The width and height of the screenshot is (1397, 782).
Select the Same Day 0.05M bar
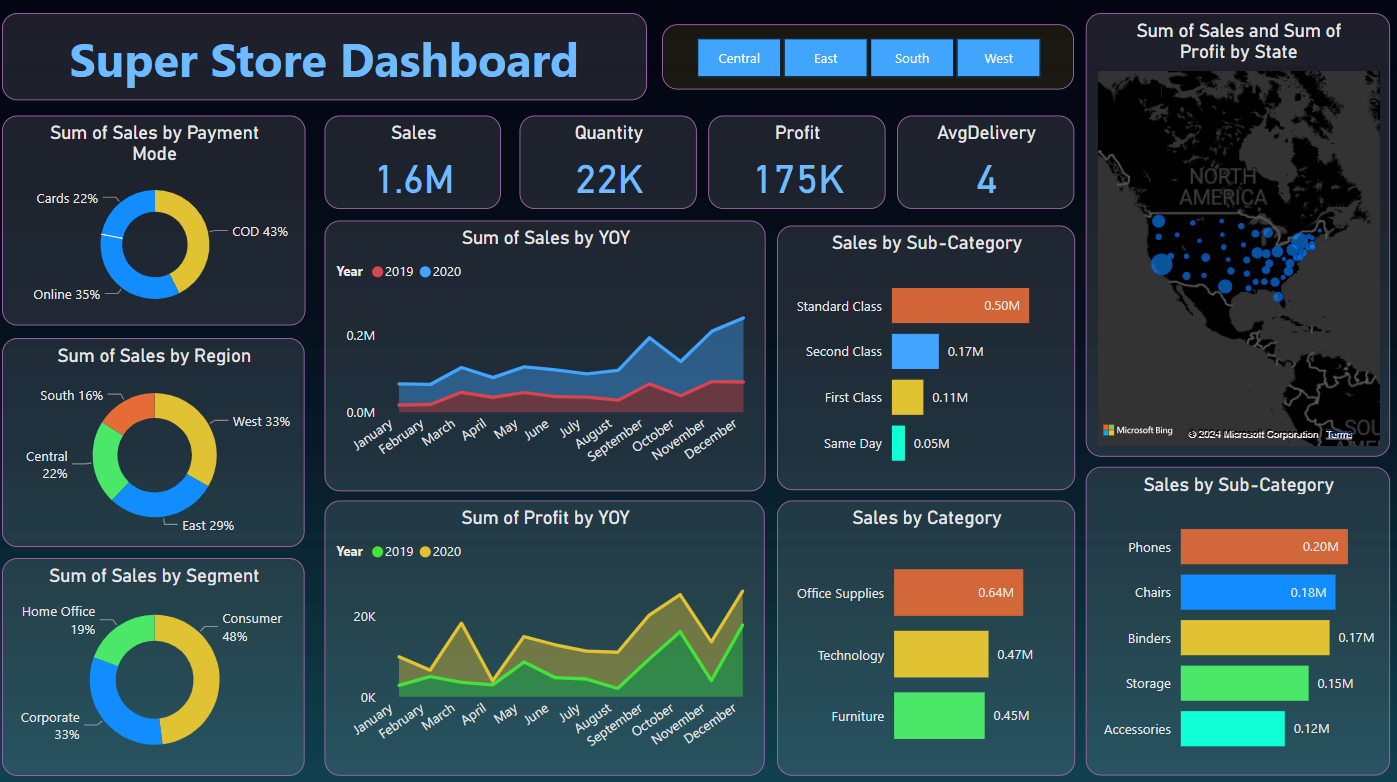click(898, 443)
